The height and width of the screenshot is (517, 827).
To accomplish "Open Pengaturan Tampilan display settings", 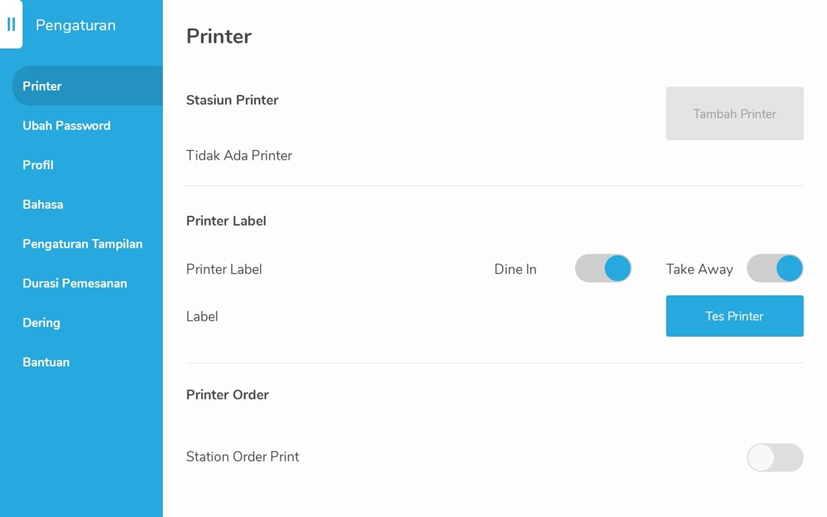I will point(82,244).
